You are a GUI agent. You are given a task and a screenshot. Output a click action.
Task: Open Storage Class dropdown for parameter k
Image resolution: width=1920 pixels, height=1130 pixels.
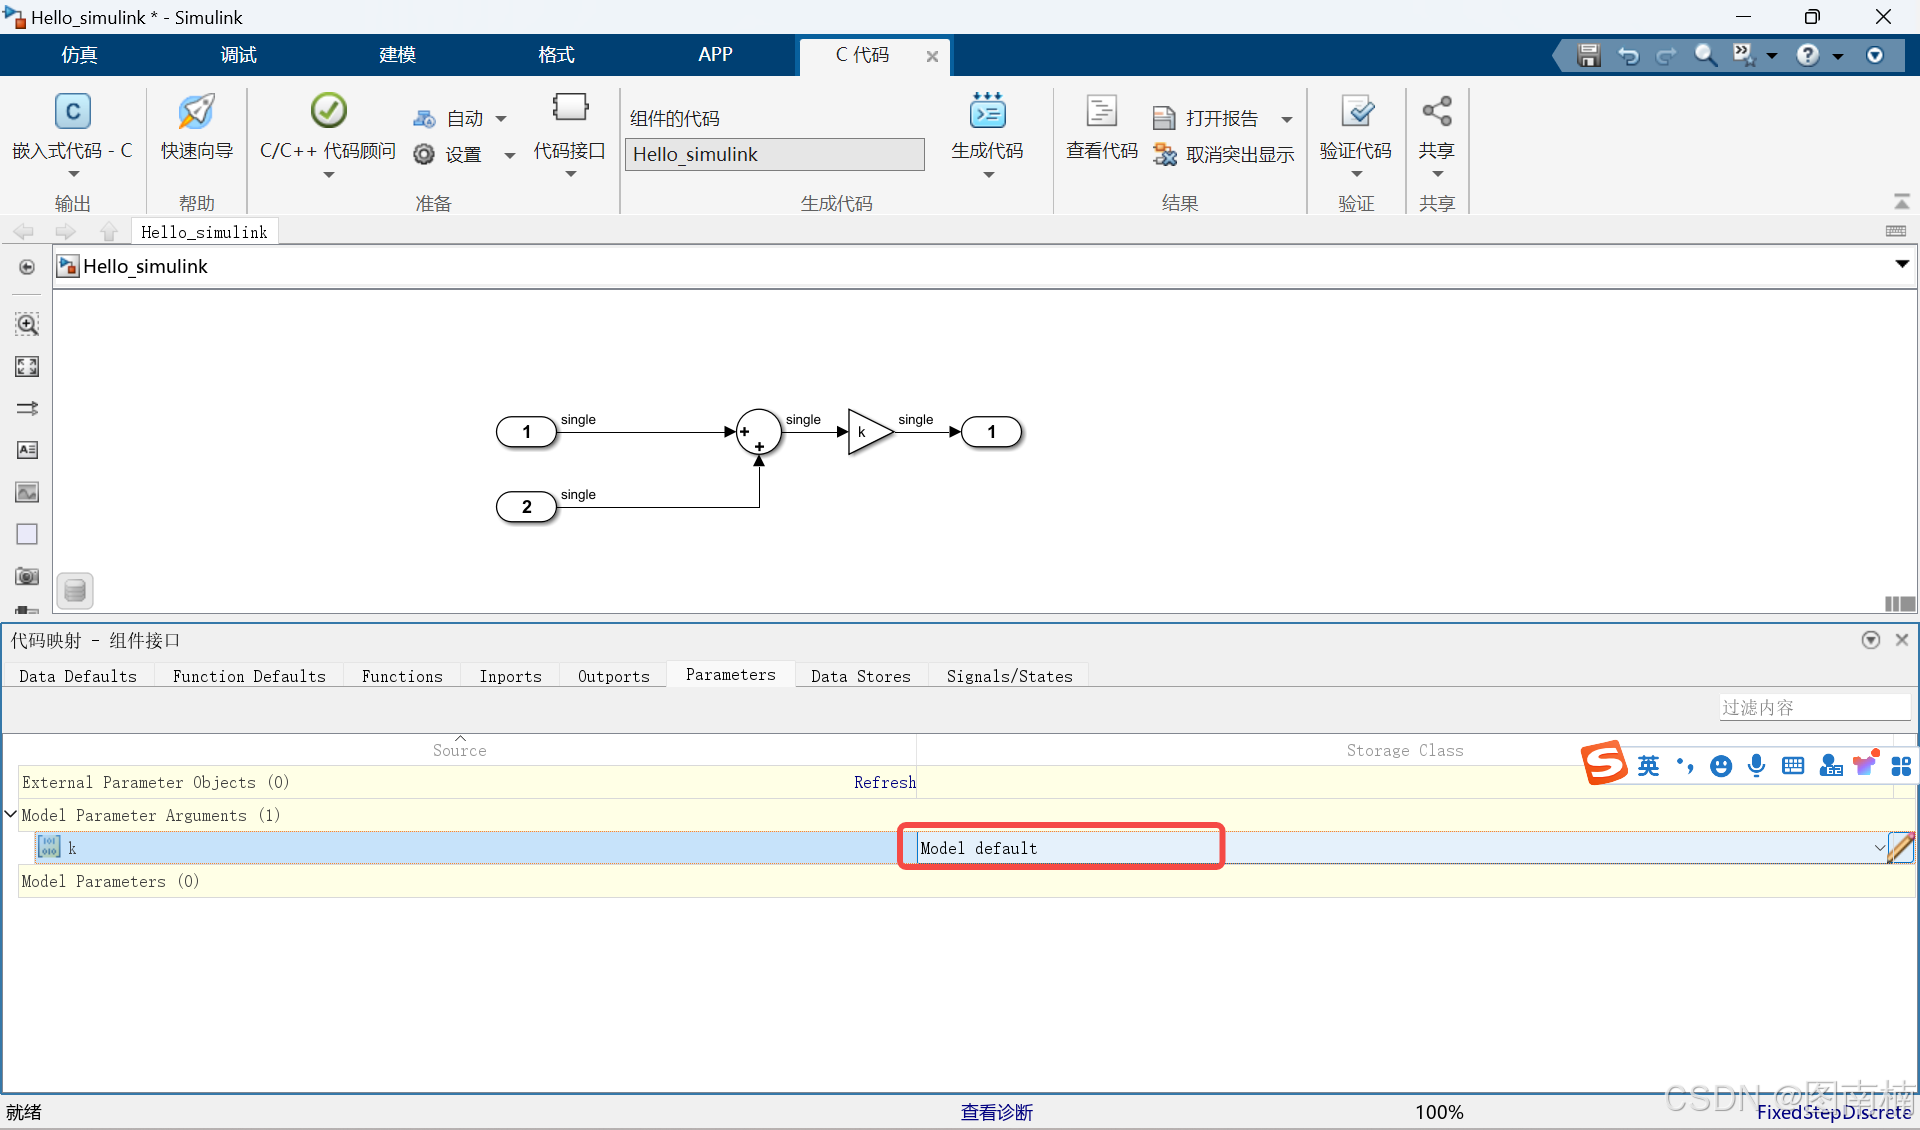(1879, 848)
